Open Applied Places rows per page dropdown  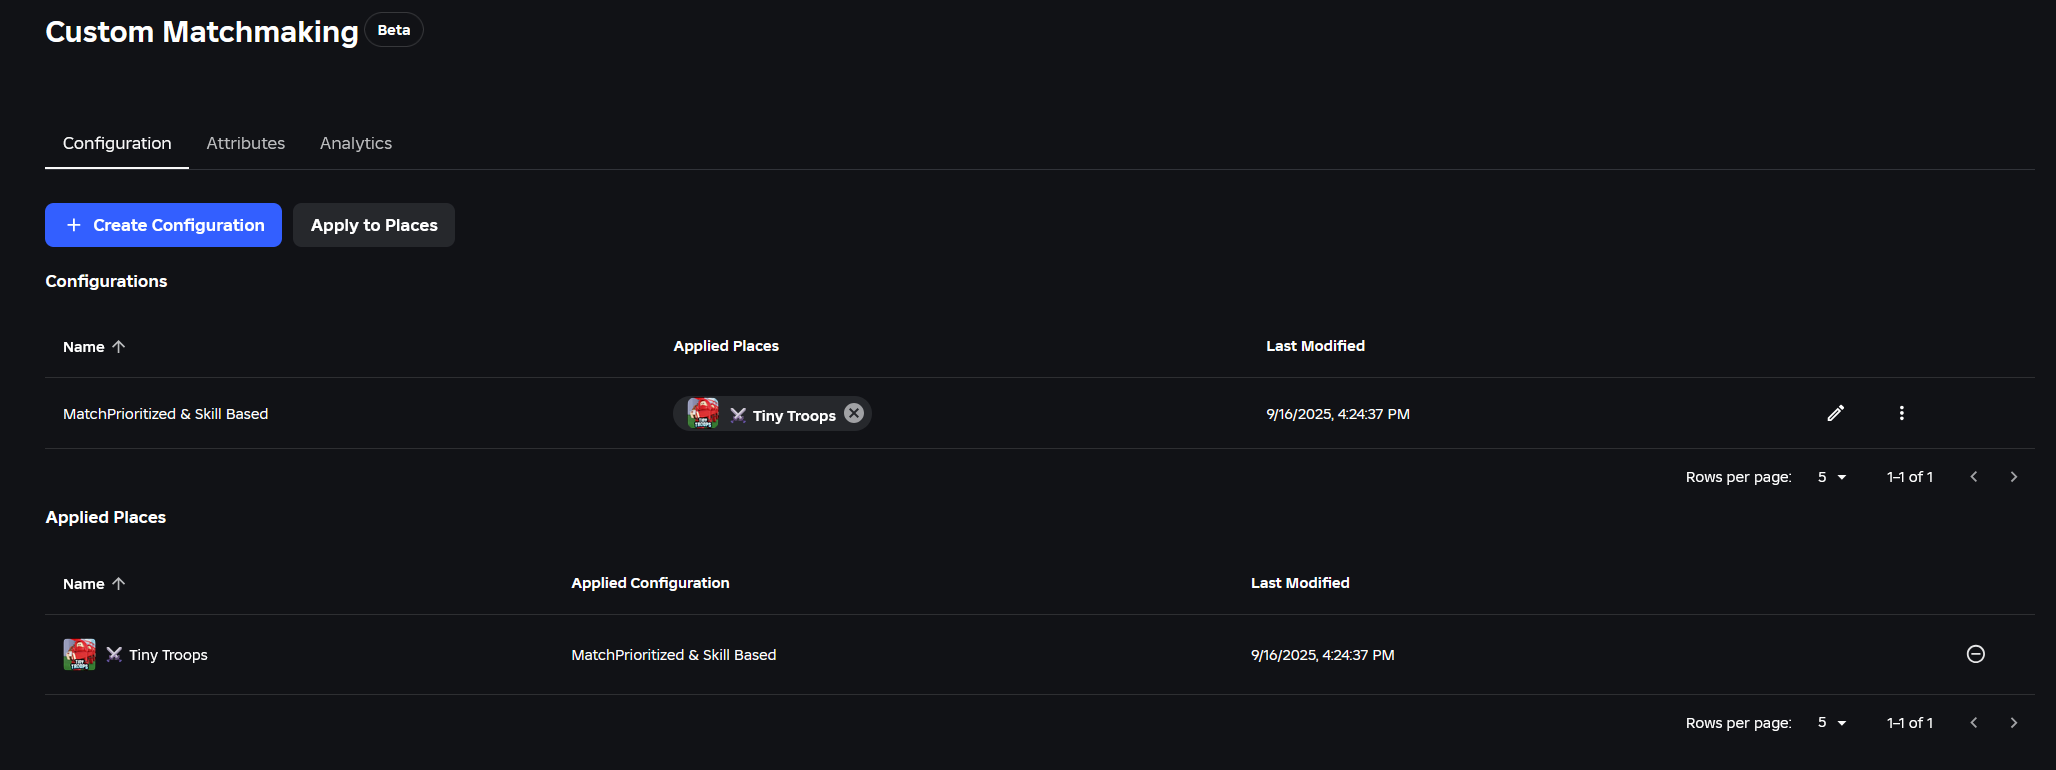(x=1832, y=722)
